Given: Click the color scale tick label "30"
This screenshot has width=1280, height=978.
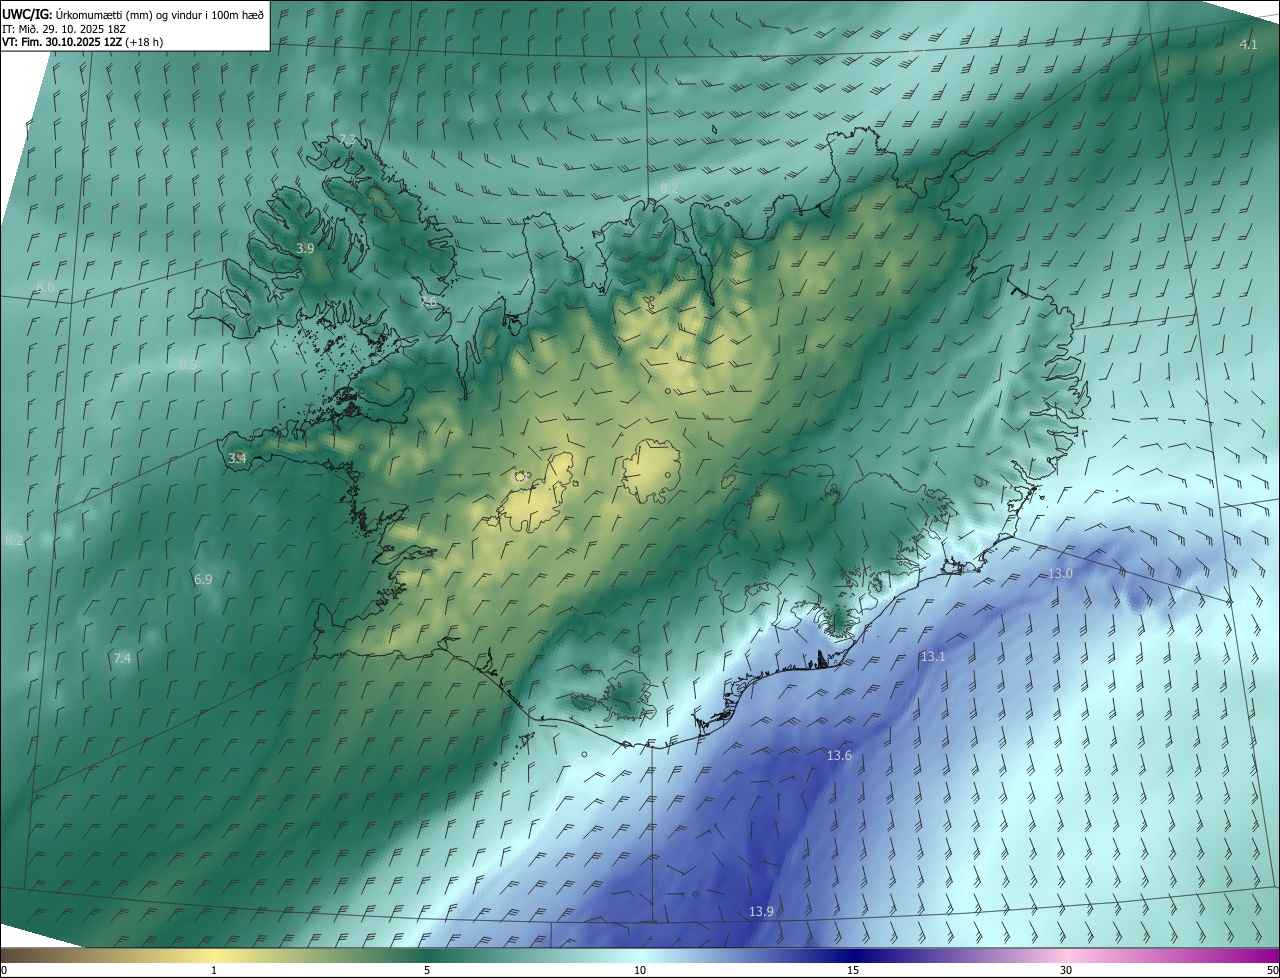Looking at the screenshot, I should coord(1066,970).
